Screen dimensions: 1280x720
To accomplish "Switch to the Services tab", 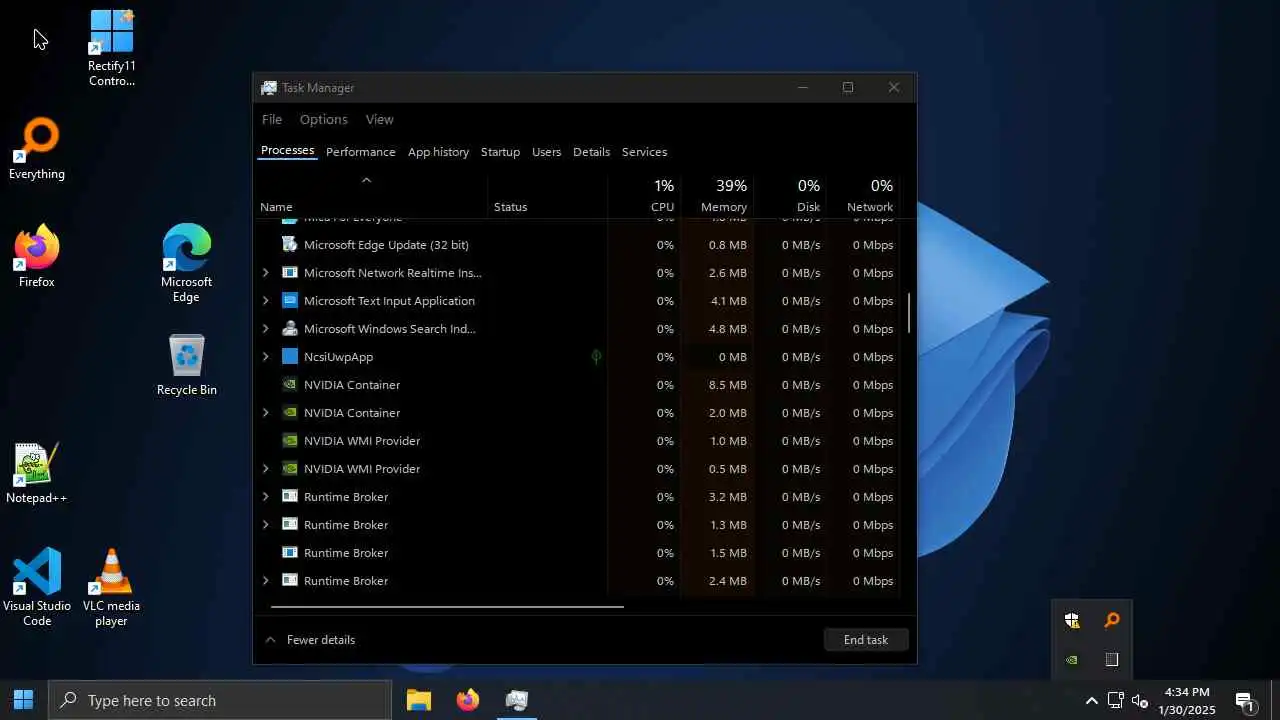I will (x=644, y=152).
